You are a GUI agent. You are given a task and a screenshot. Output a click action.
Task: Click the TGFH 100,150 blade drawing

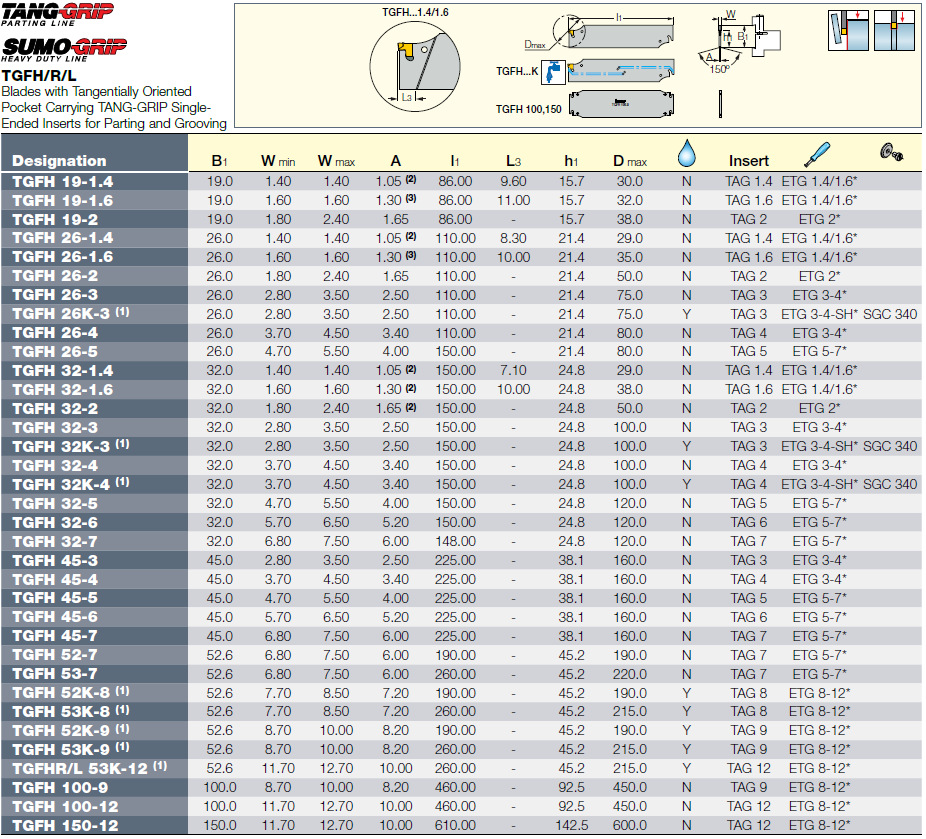[621, 104]
